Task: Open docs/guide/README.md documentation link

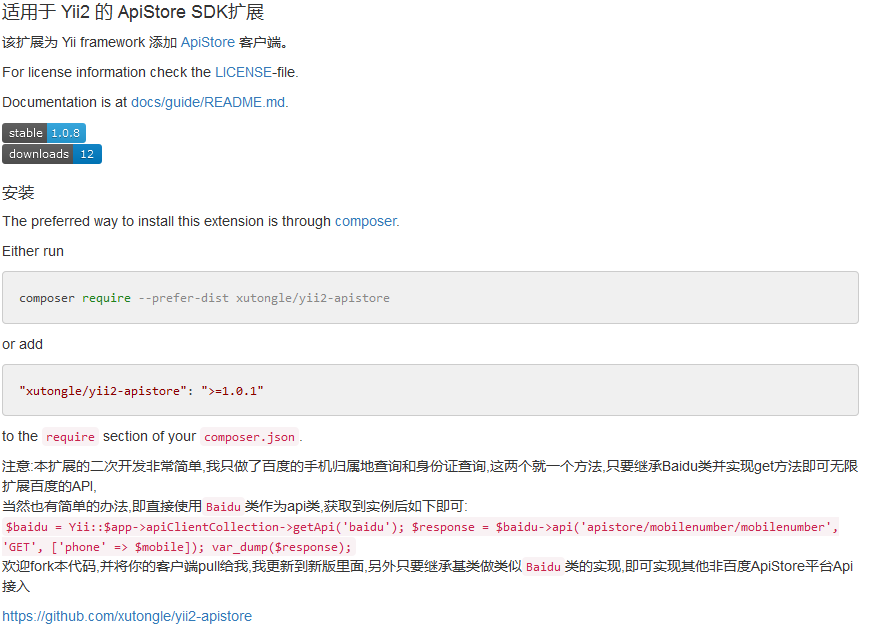Action: (x=208, y=102)
